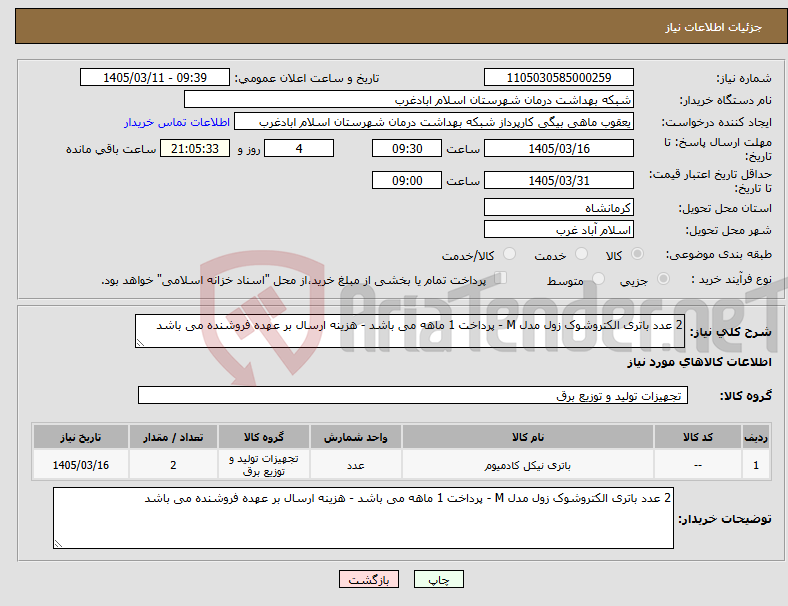This screenshot has width=788, height=606.
Task: Toggle اسناد خزانه اسلامی payment checkbox
Action: point(501,278)
